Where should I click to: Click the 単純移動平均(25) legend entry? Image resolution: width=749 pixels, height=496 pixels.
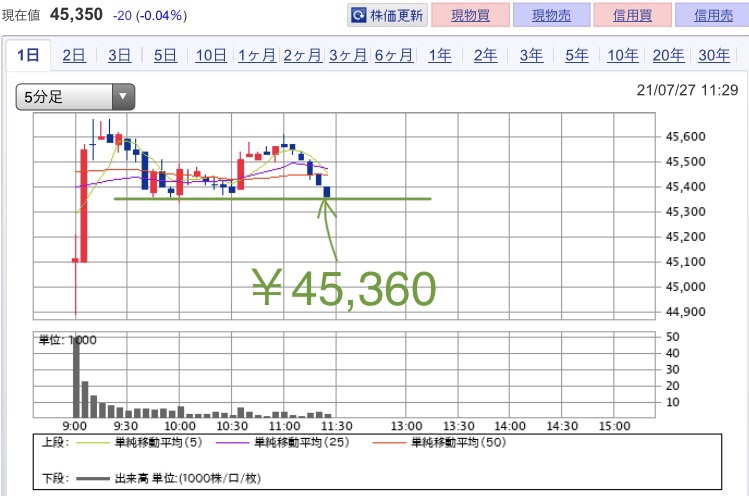point(282,443)
